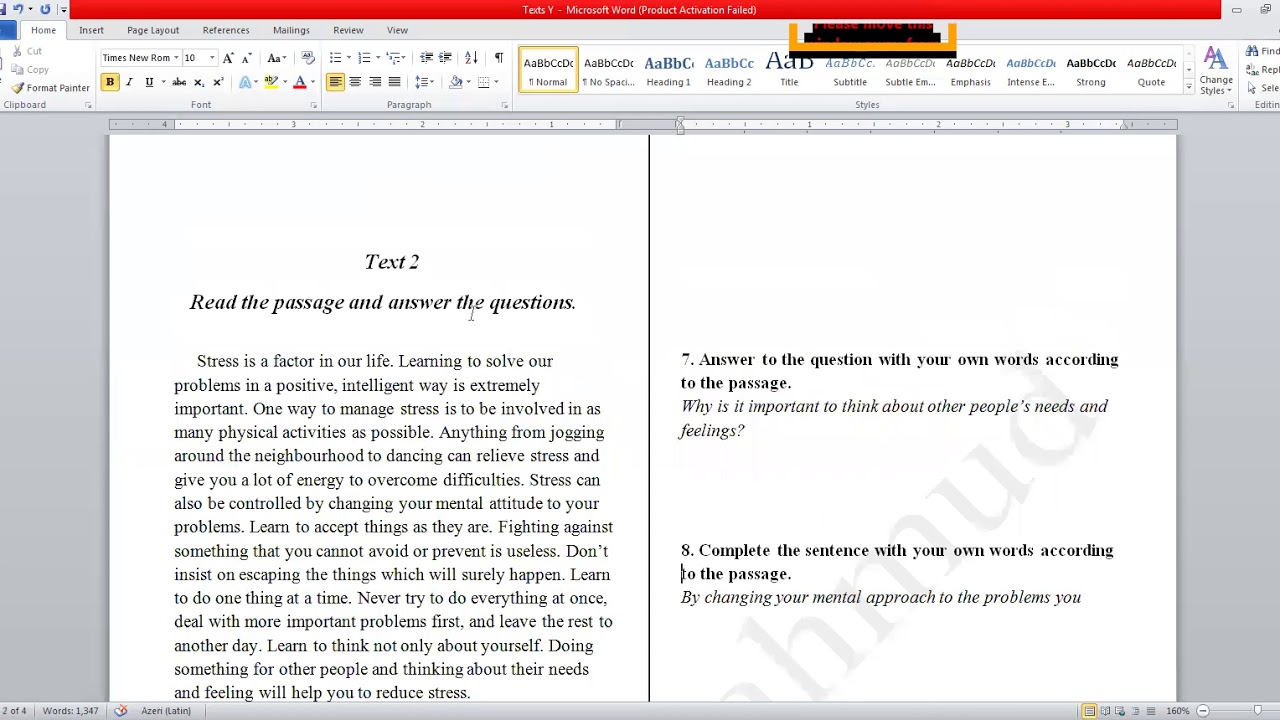
Task: Open the Line Spacing dropdown
Action: [424, 82]
